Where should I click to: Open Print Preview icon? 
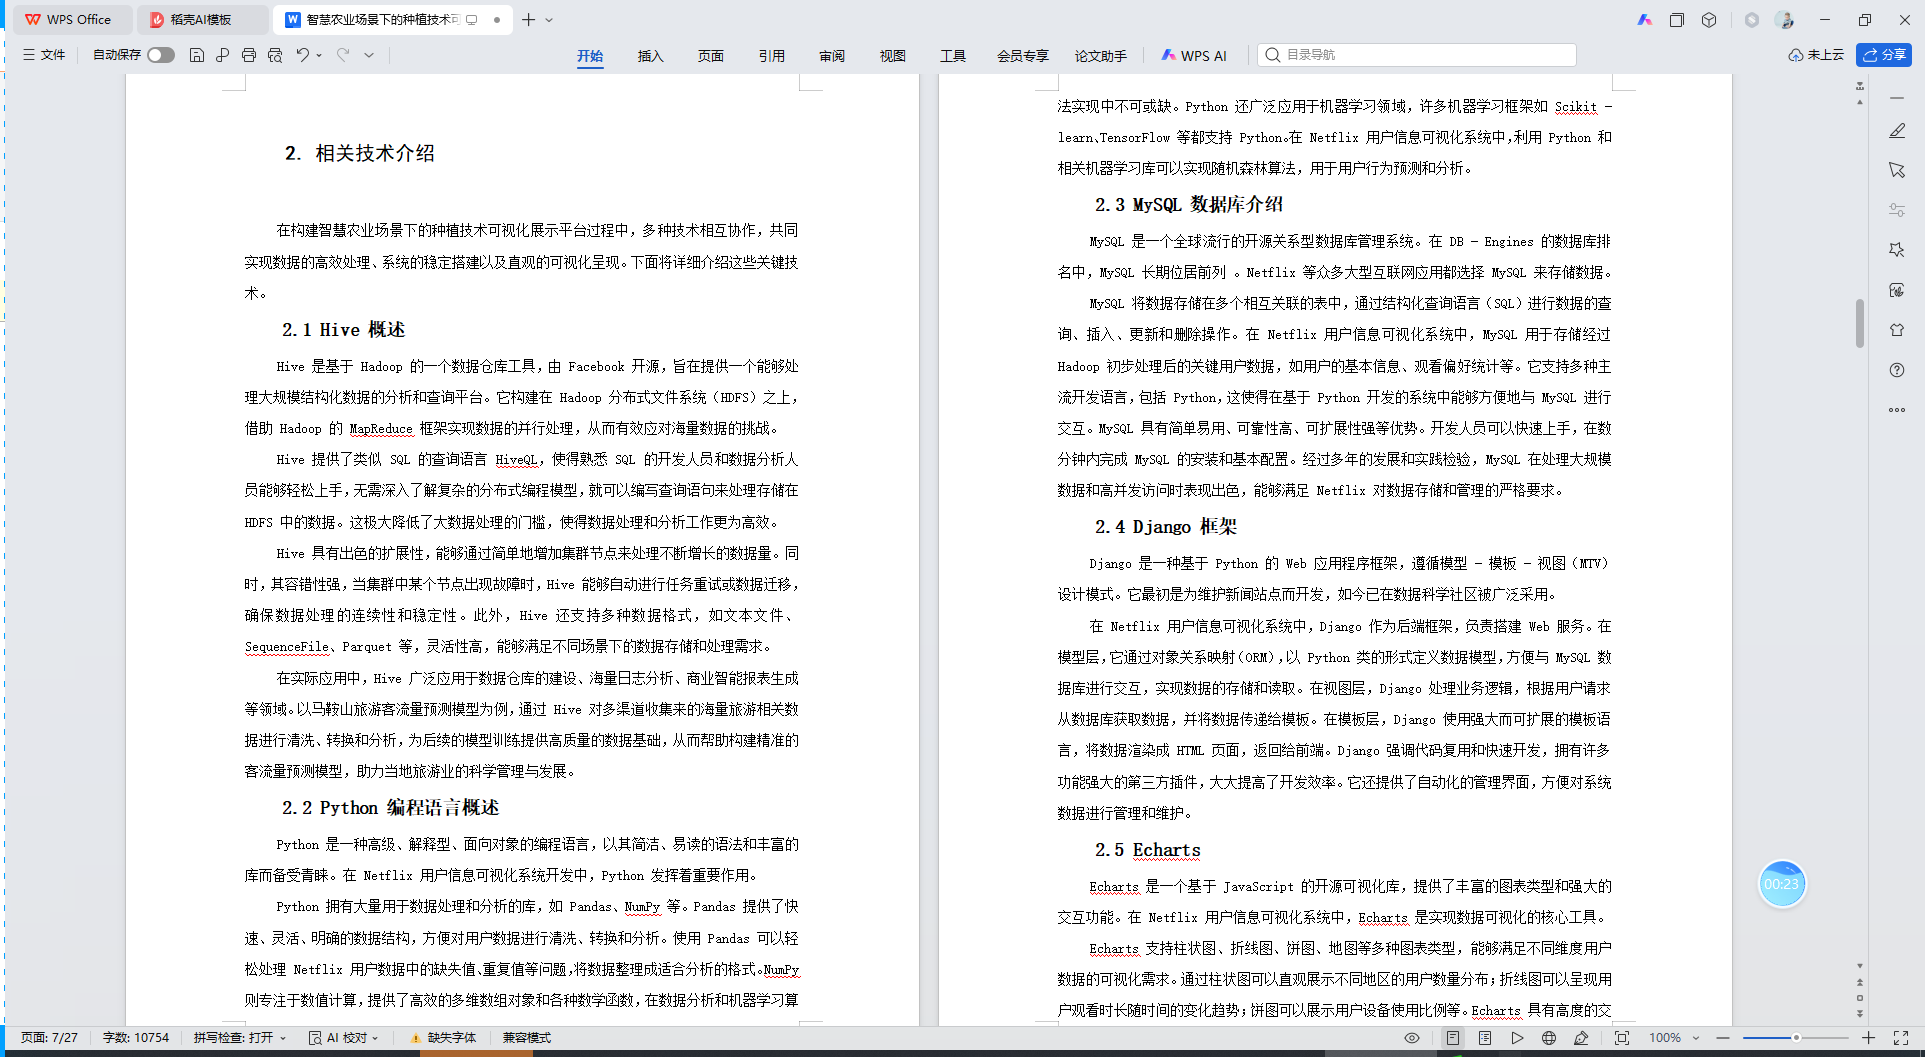275,55
